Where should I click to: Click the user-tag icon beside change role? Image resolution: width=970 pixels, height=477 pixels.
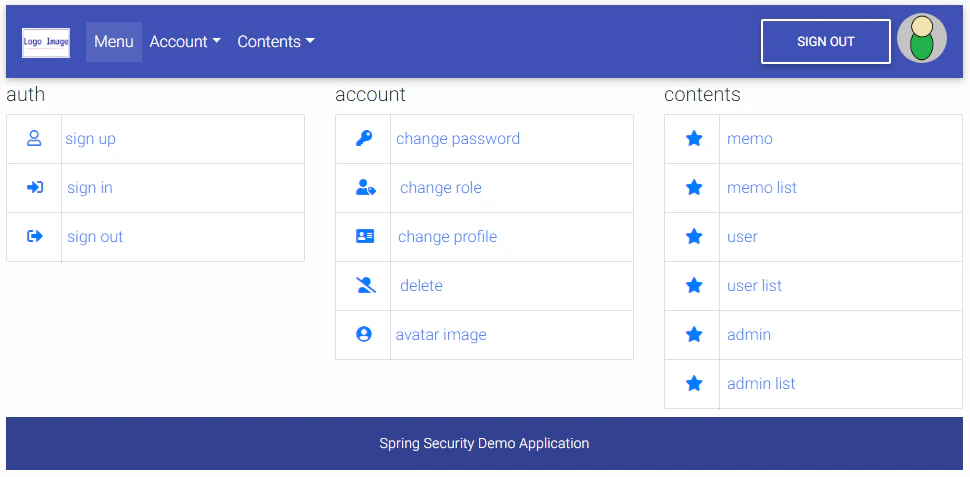[x=366, y=187]
